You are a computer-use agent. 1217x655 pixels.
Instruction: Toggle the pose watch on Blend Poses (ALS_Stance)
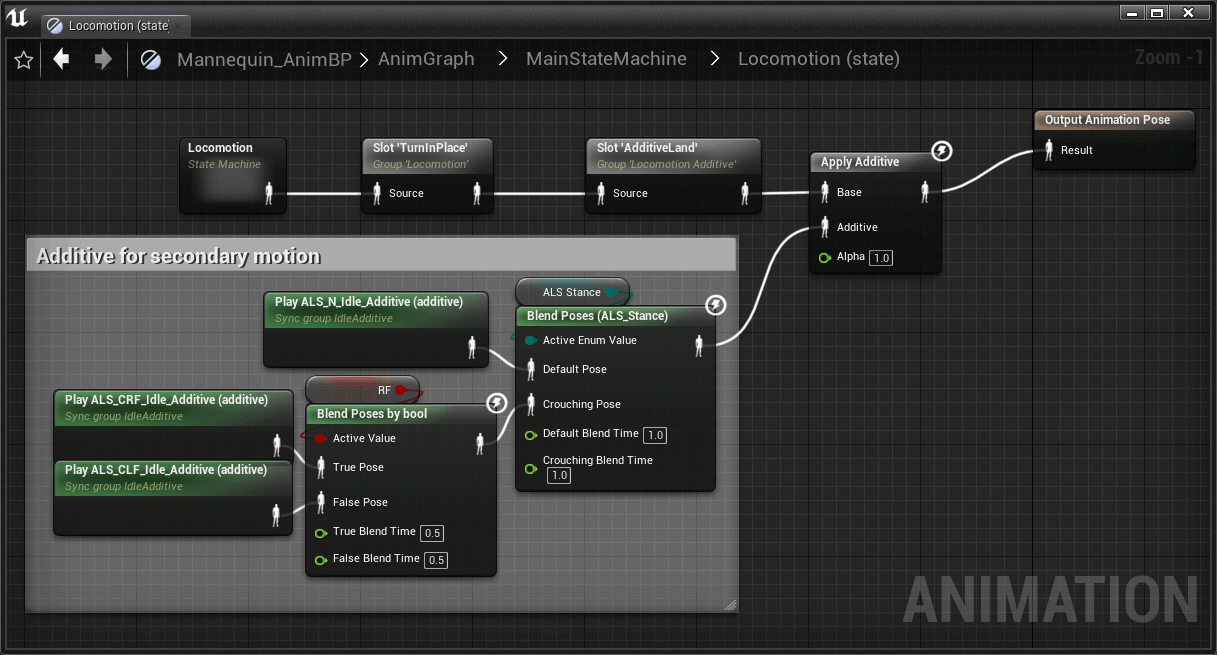click(x=715, y=305)
